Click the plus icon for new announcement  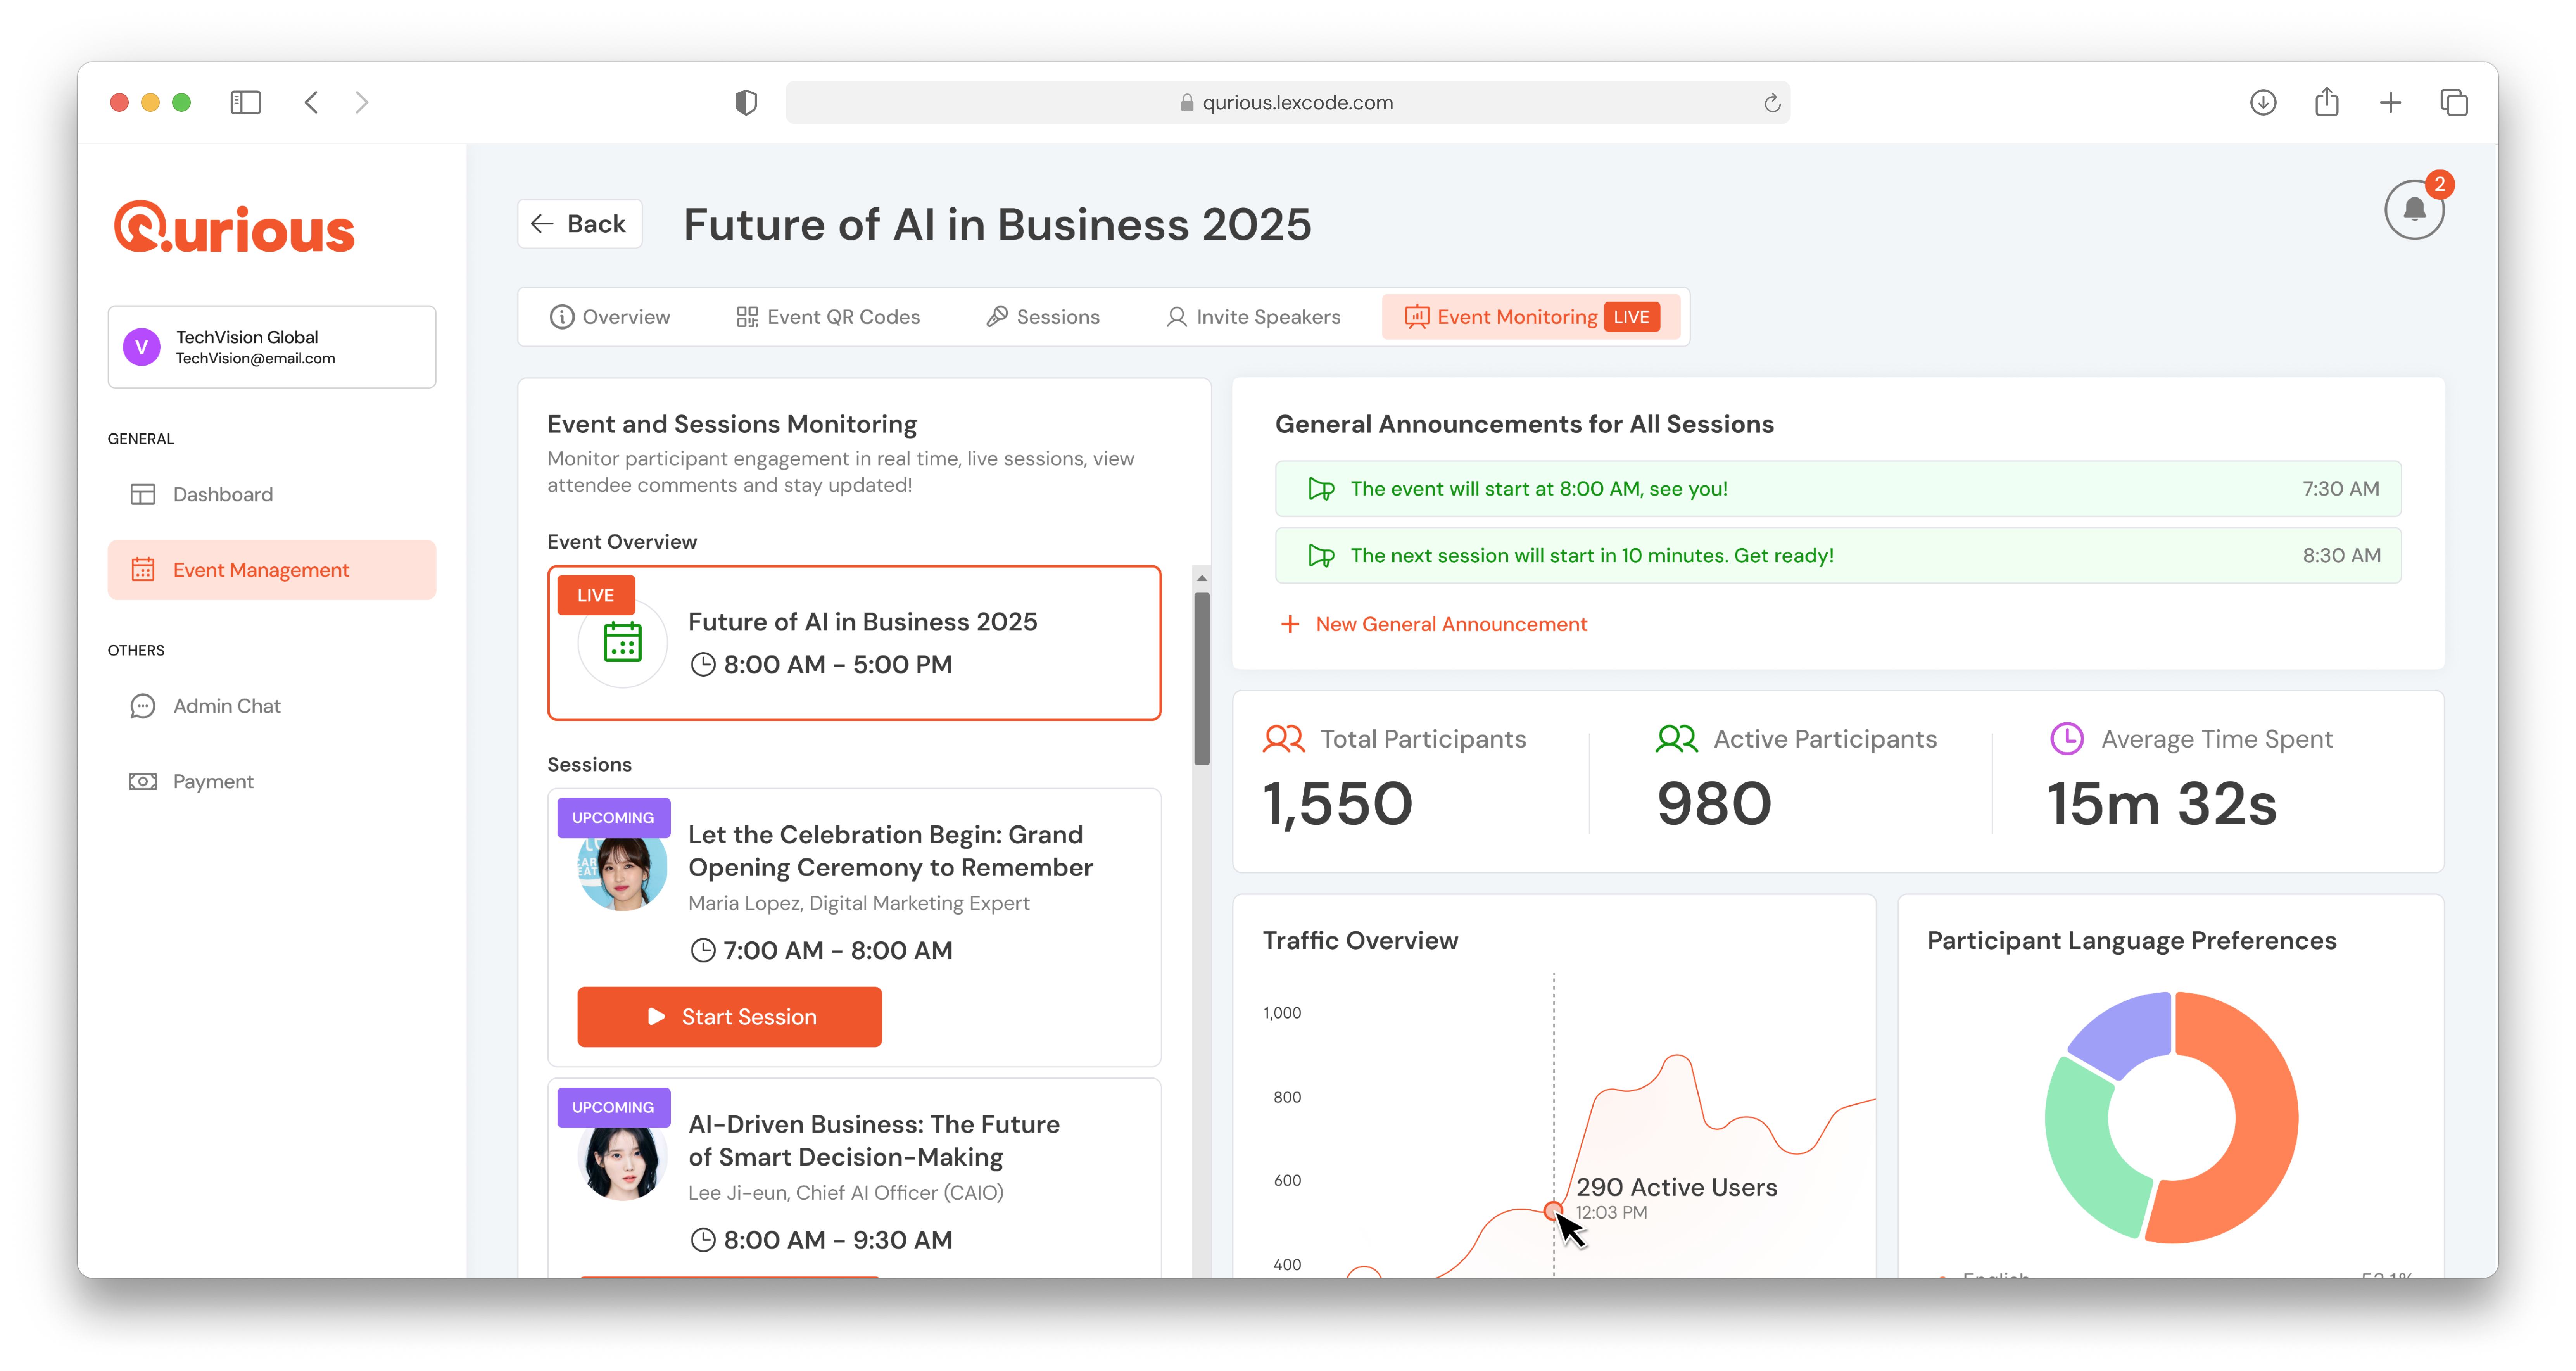point(1290,624)
